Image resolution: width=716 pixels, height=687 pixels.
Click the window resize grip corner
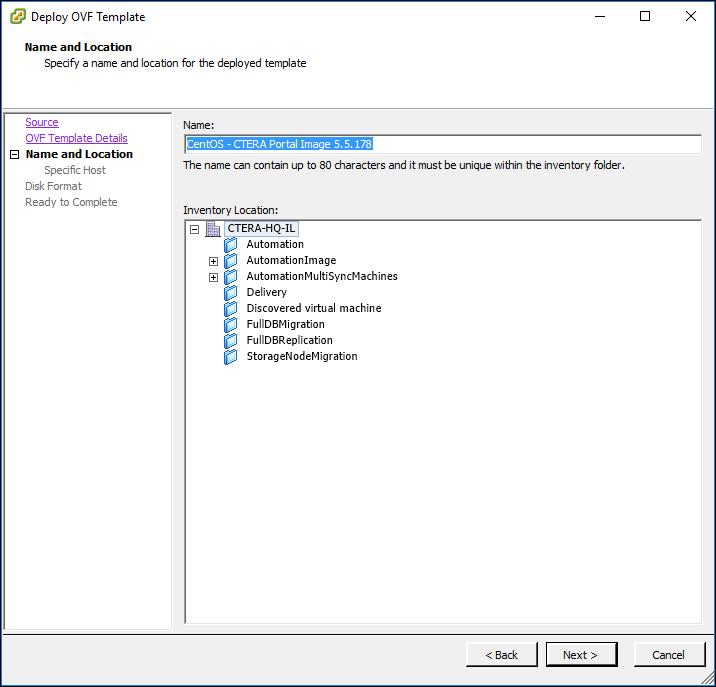[708, 678]
